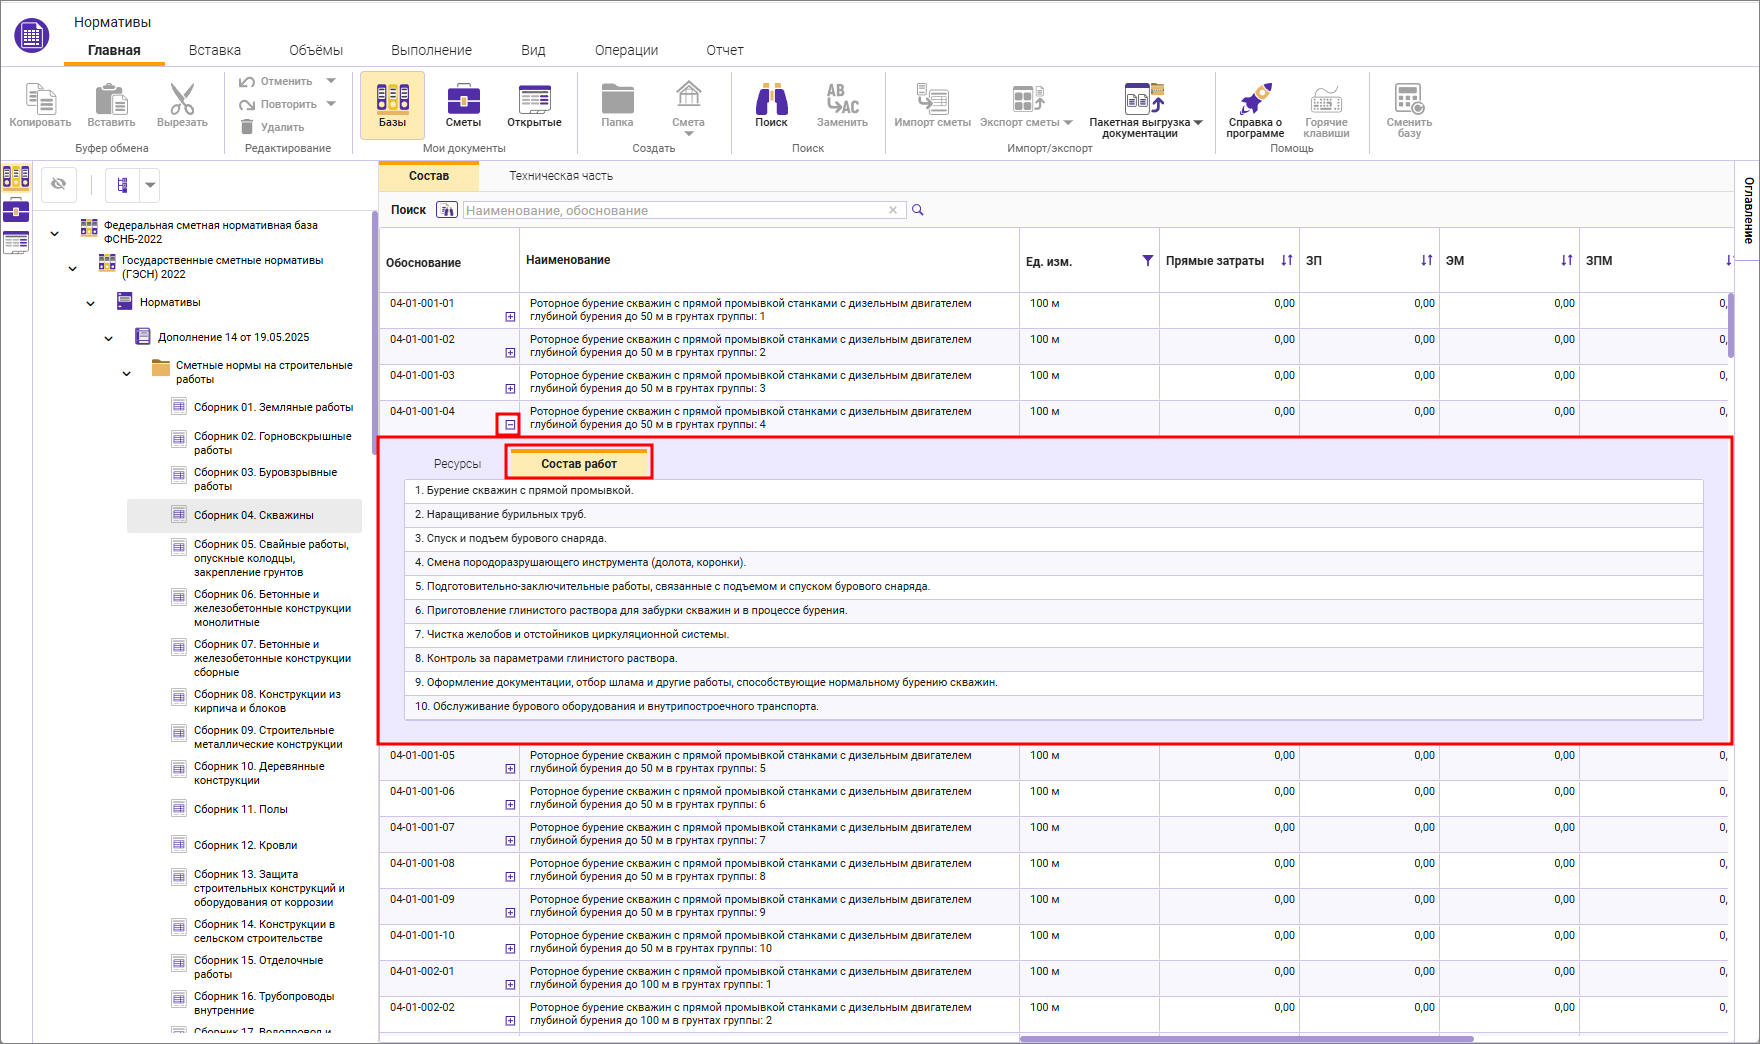Viewport: 1760px width, 1044px height.
Task: Collapse the Дополнение 14 от 19.05.2025 node
Action: (x=109, y=338)
